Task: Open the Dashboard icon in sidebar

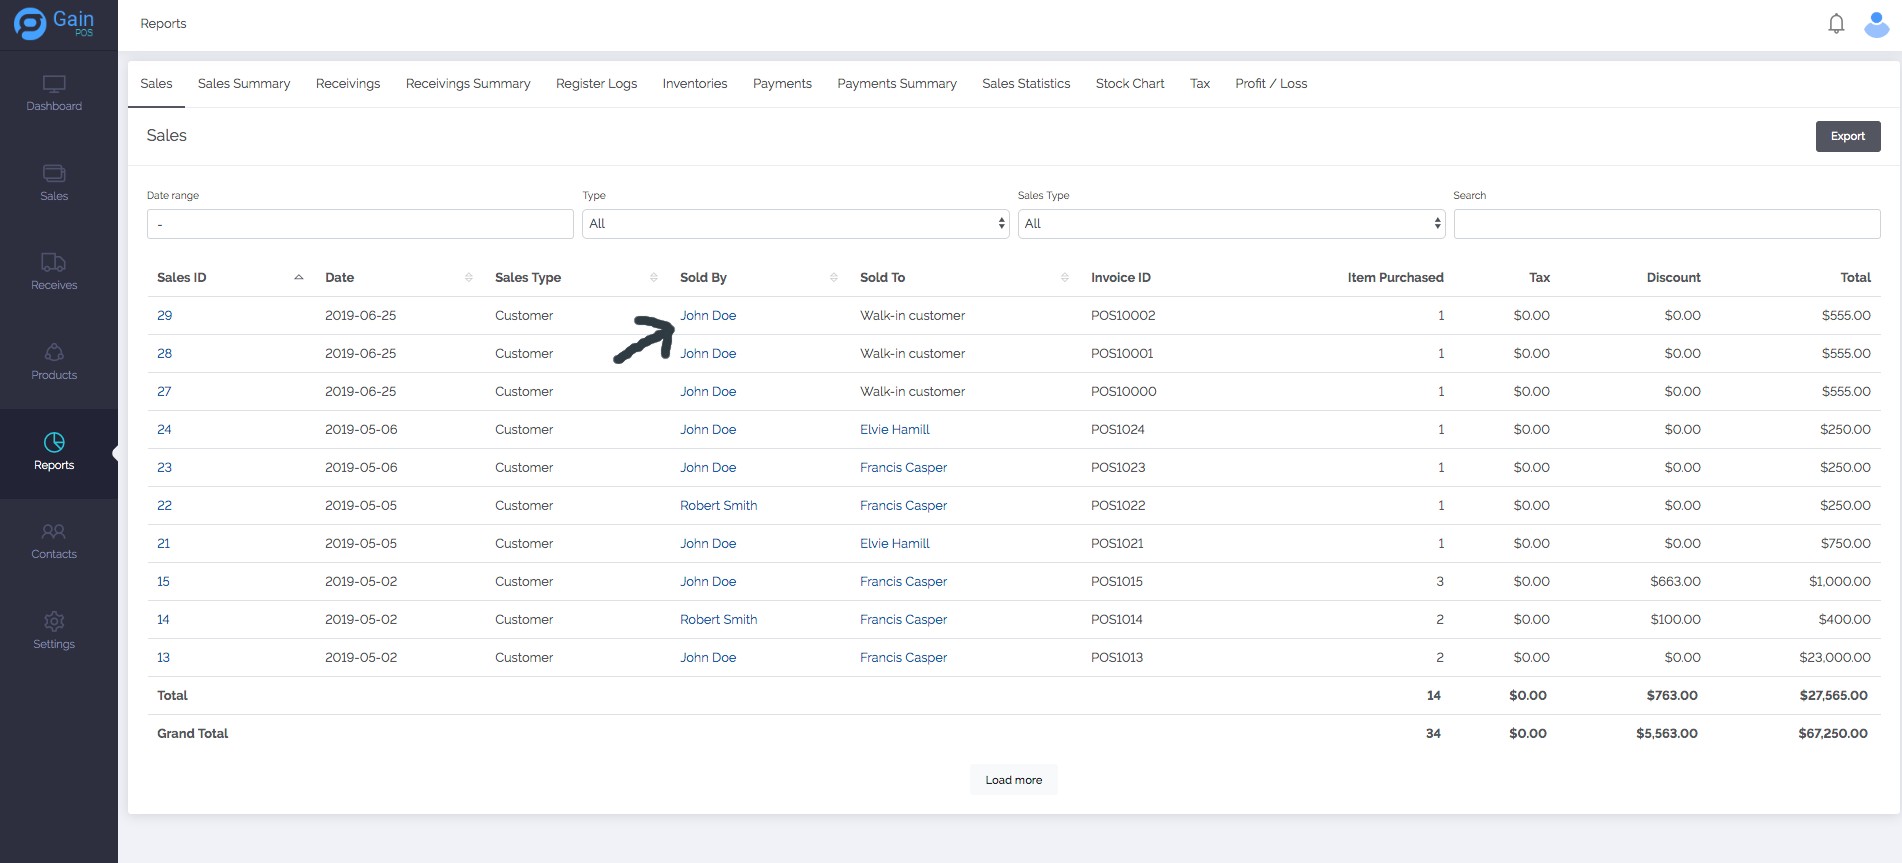Action: pos(54,85)
